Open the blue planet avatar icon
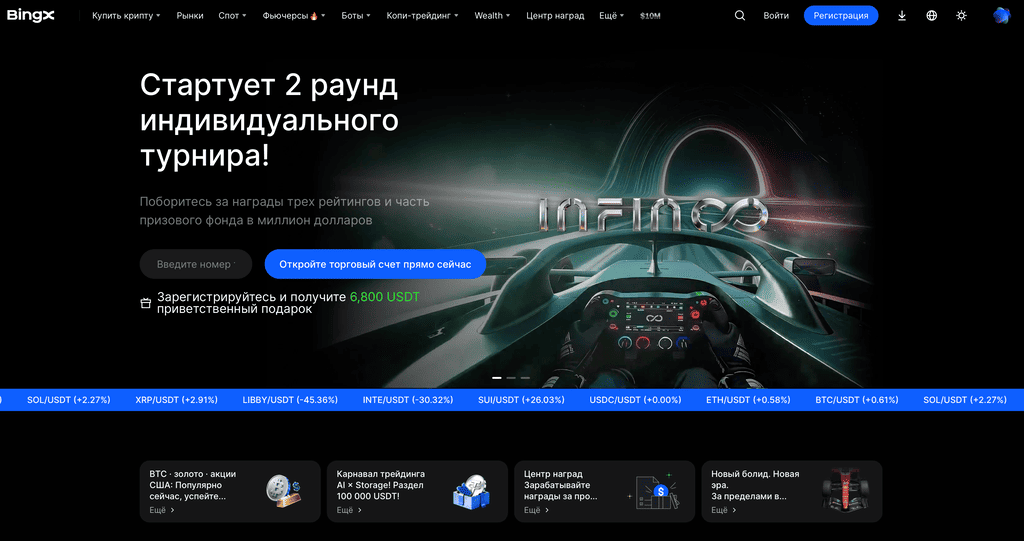This screenshot has height=541, width=1024. click(x=1001, y=16)
